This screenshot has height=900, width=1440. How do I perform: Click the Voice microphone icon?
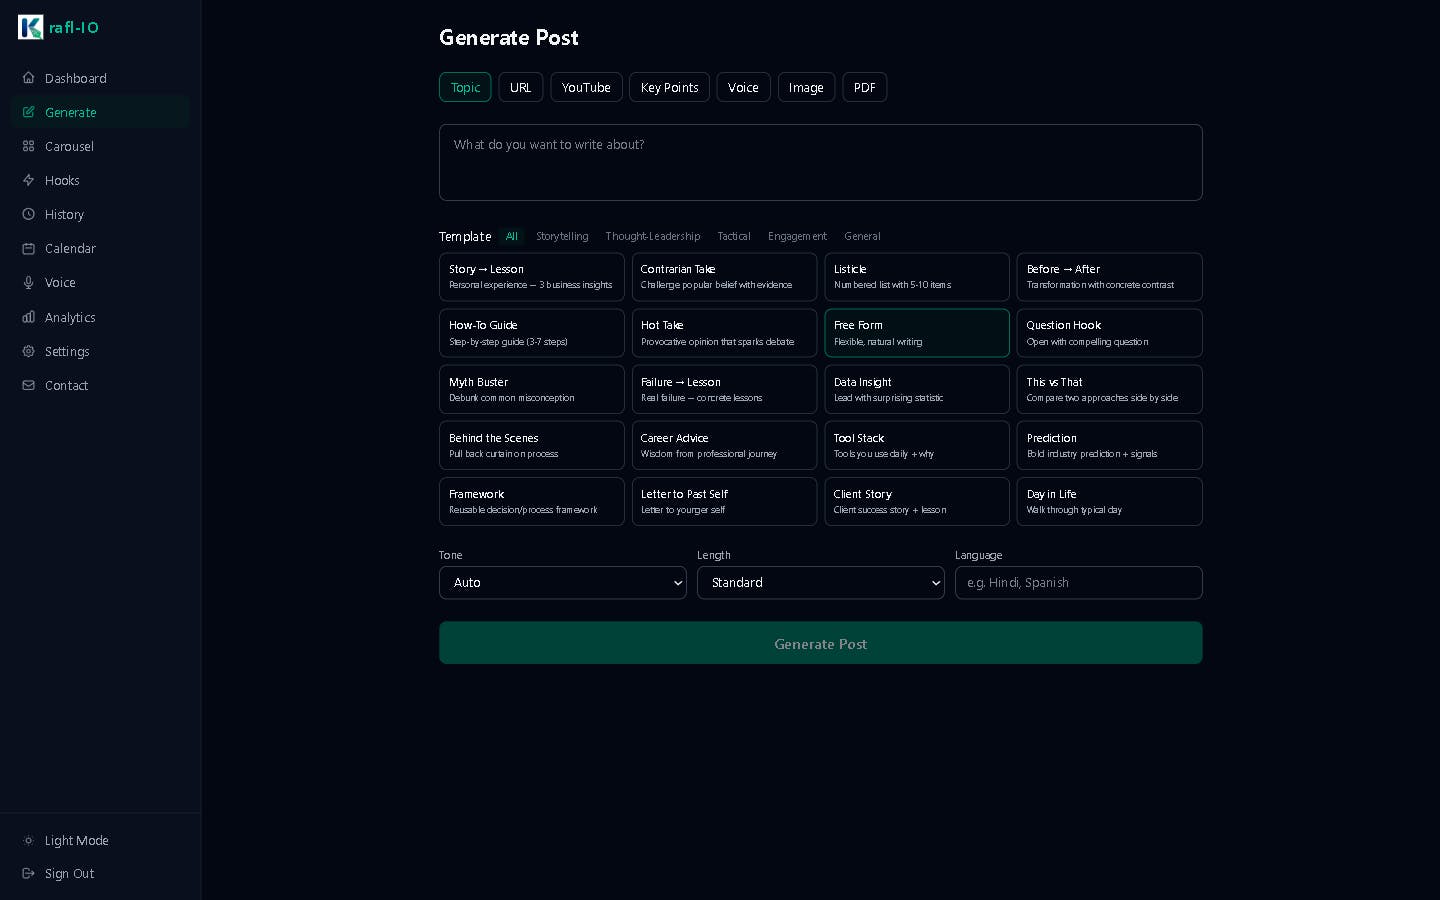pyautogui.click(x=28, y=282)
